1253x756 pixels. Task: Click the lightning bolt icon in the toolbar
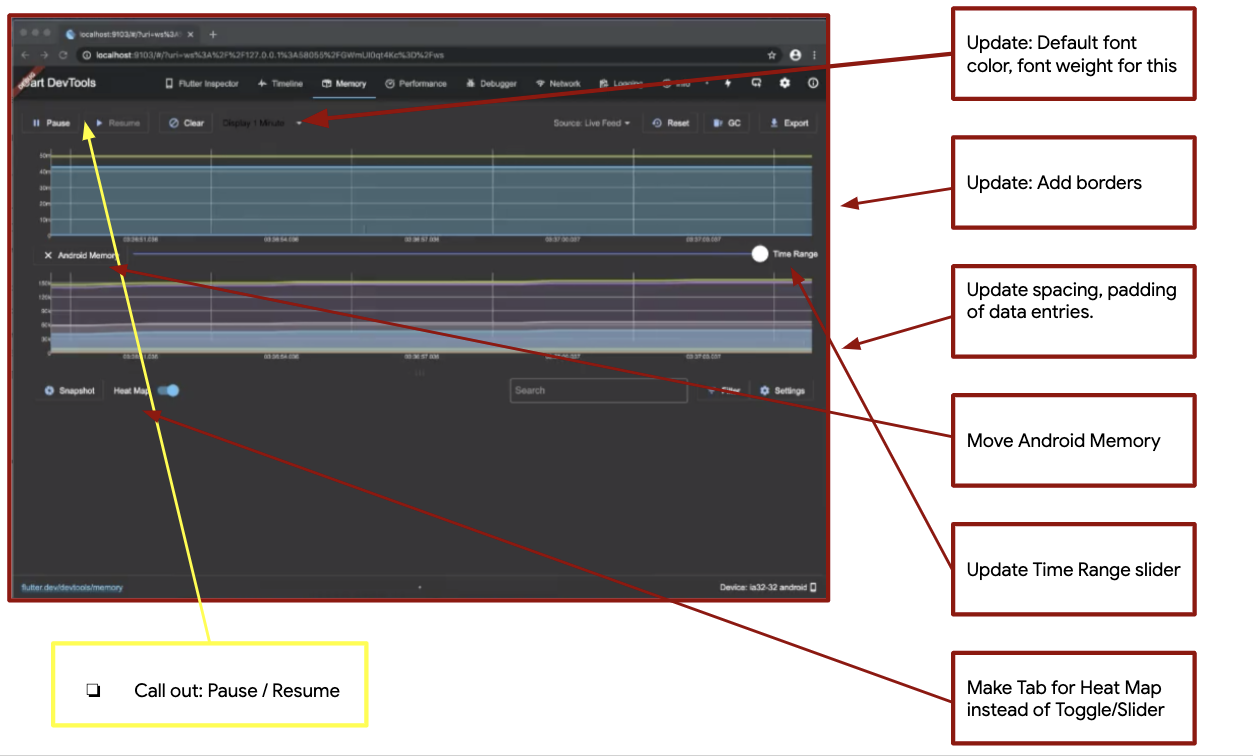728,84
